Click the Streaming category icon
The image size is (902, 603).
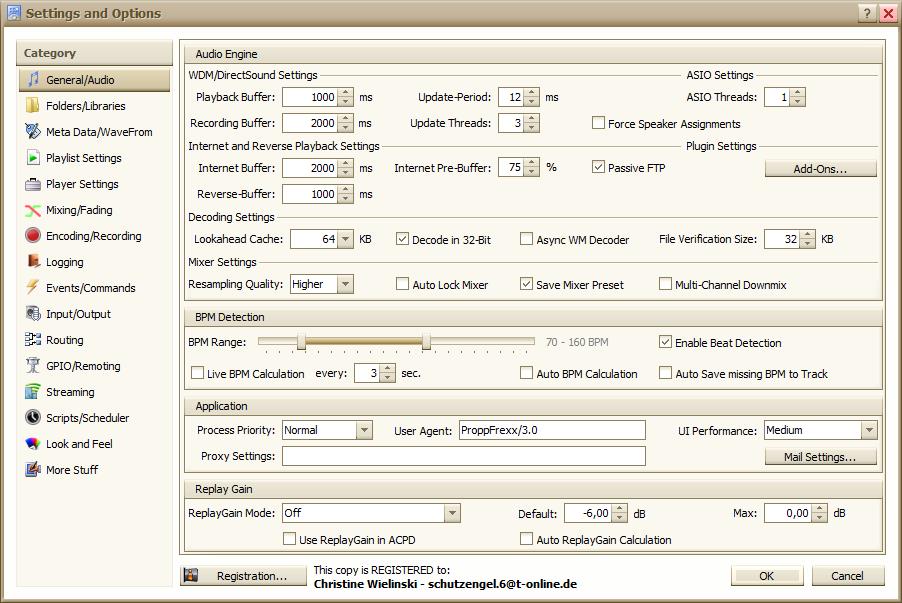point(33,392)
